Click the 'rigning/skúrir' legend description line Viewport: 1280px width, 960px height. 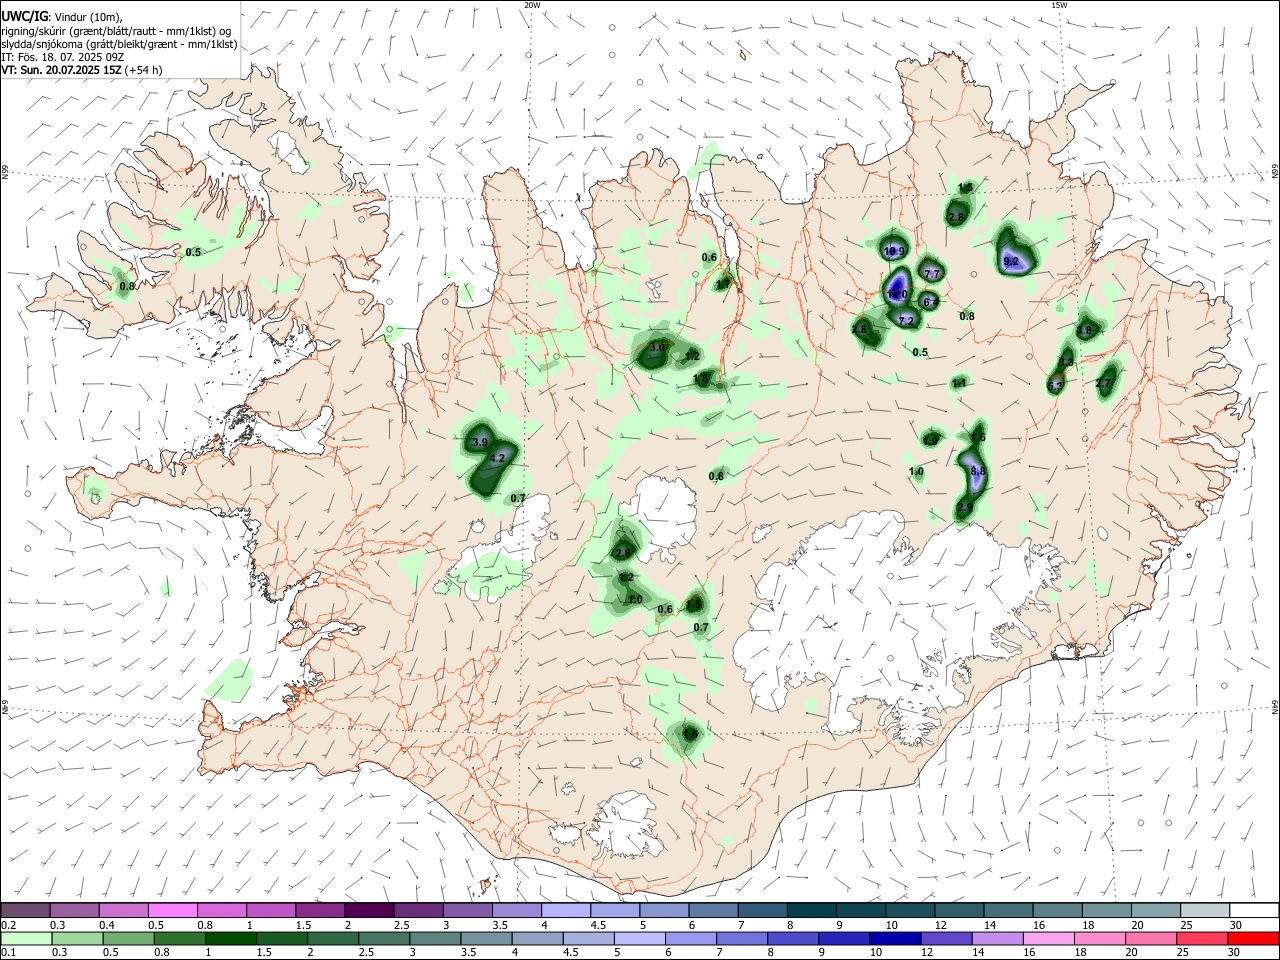[x=115, y=31]
